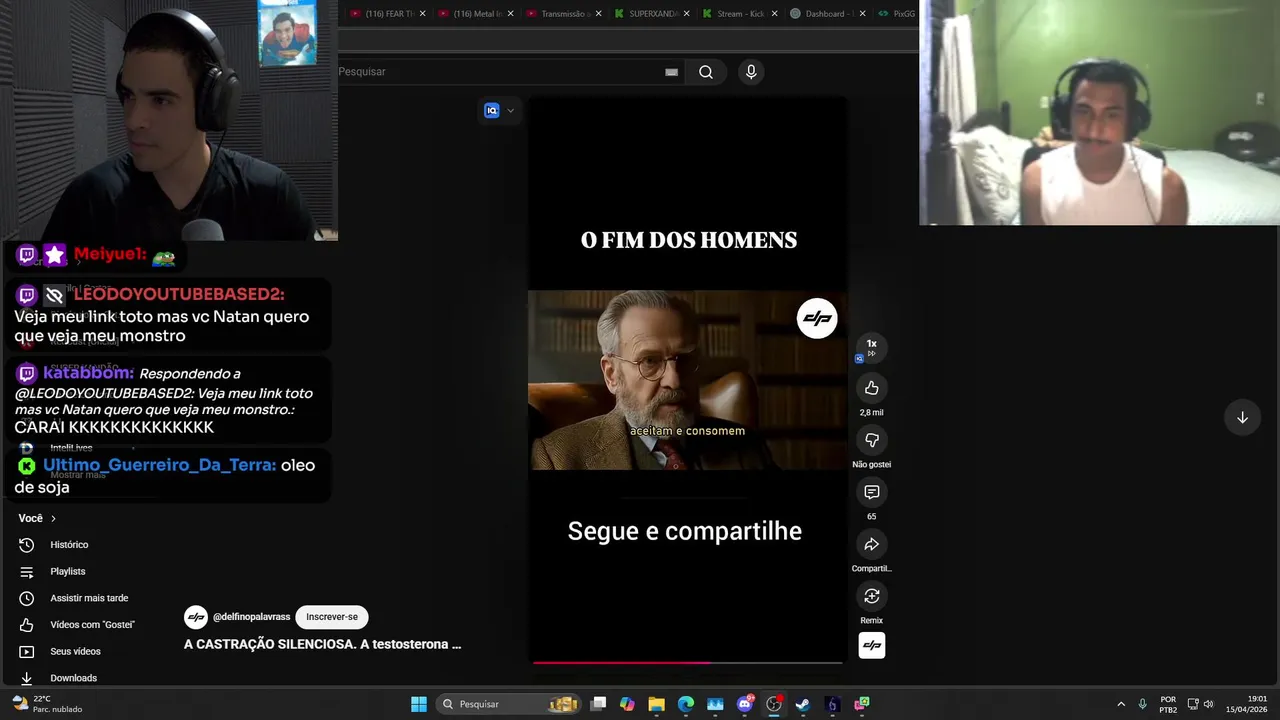Click Ultimo_Guerreiro_Da_Terra chat username
Image resolution: width=1280 pixels, height=720 pixels.
160,465
